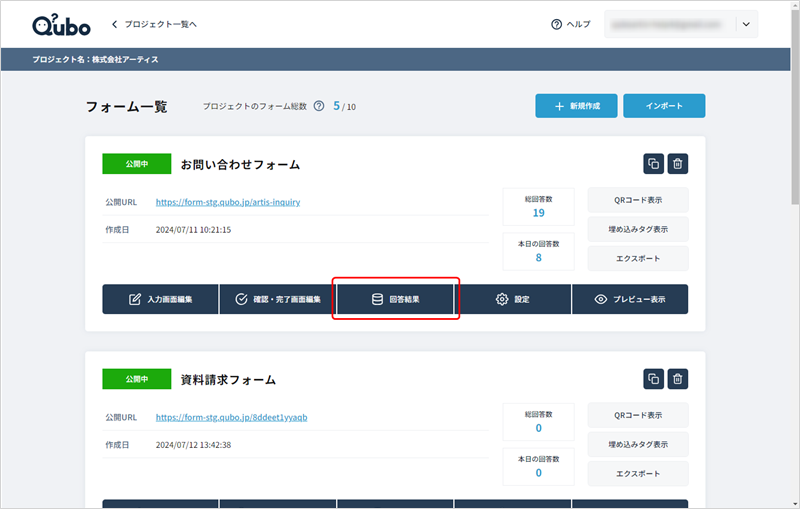Open 入力画面編集 for お問い合わせフォーム
The height and width of the screenshot is (509, 800).
160,299
